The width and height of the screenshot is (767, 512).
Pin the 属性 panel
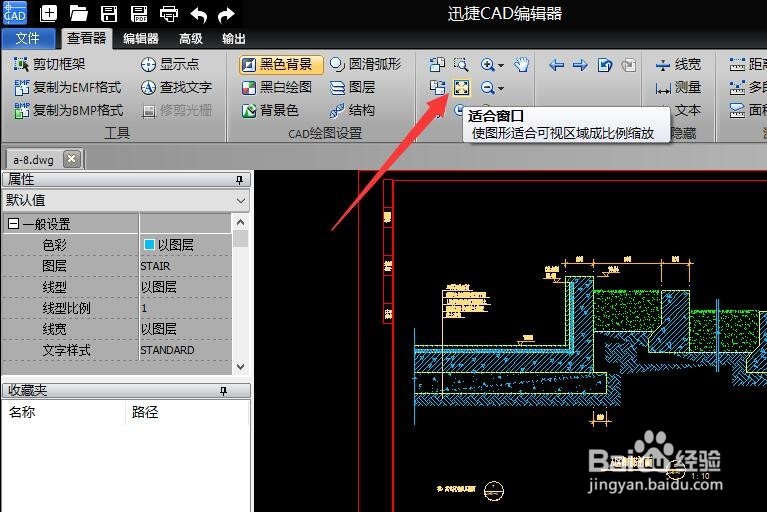239,180
